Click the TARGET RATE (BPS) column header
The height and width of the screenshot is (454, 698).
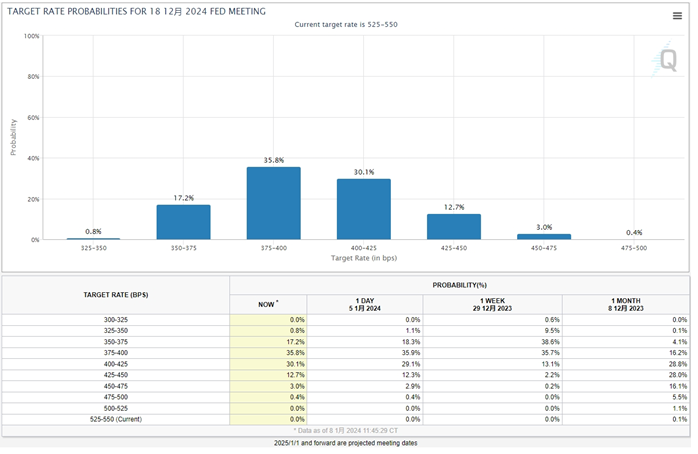[116, 296]
